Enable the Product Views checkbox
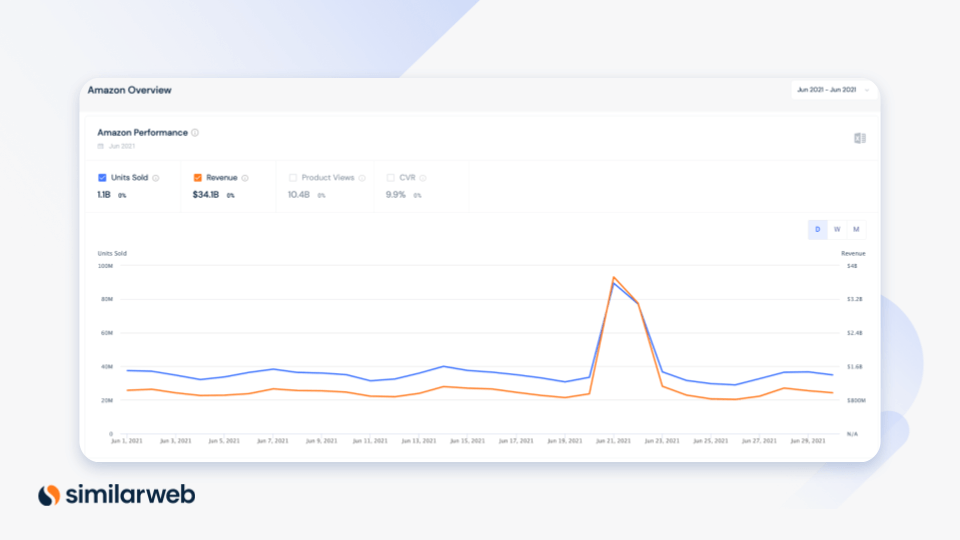Viewport: 960px width, 540px height. pyautogui.click(x=293, y=178)
